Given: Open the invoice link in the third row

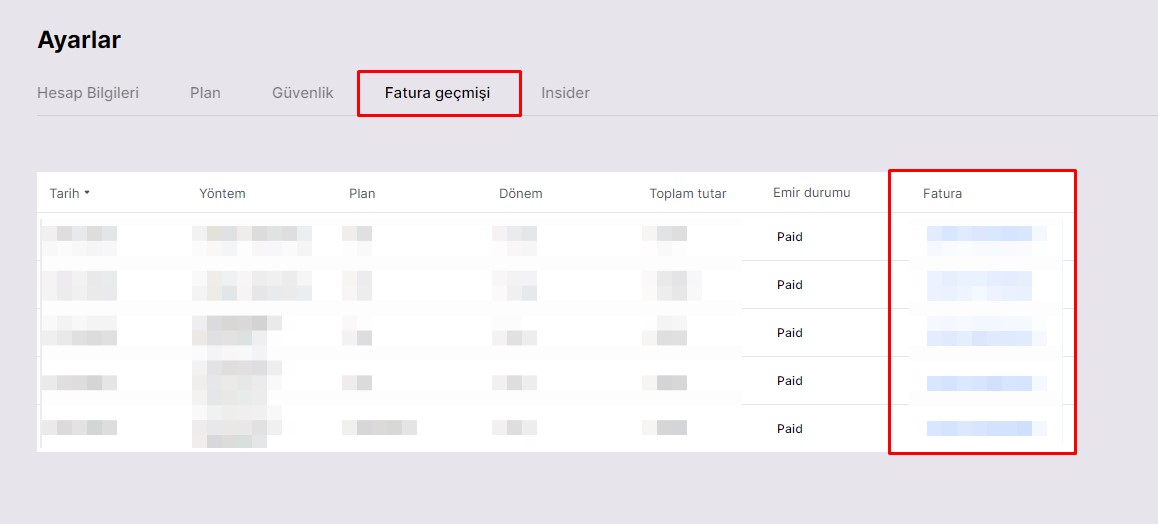Looking at the screenshot, I should pyautogui.click(x=980, y=331).
